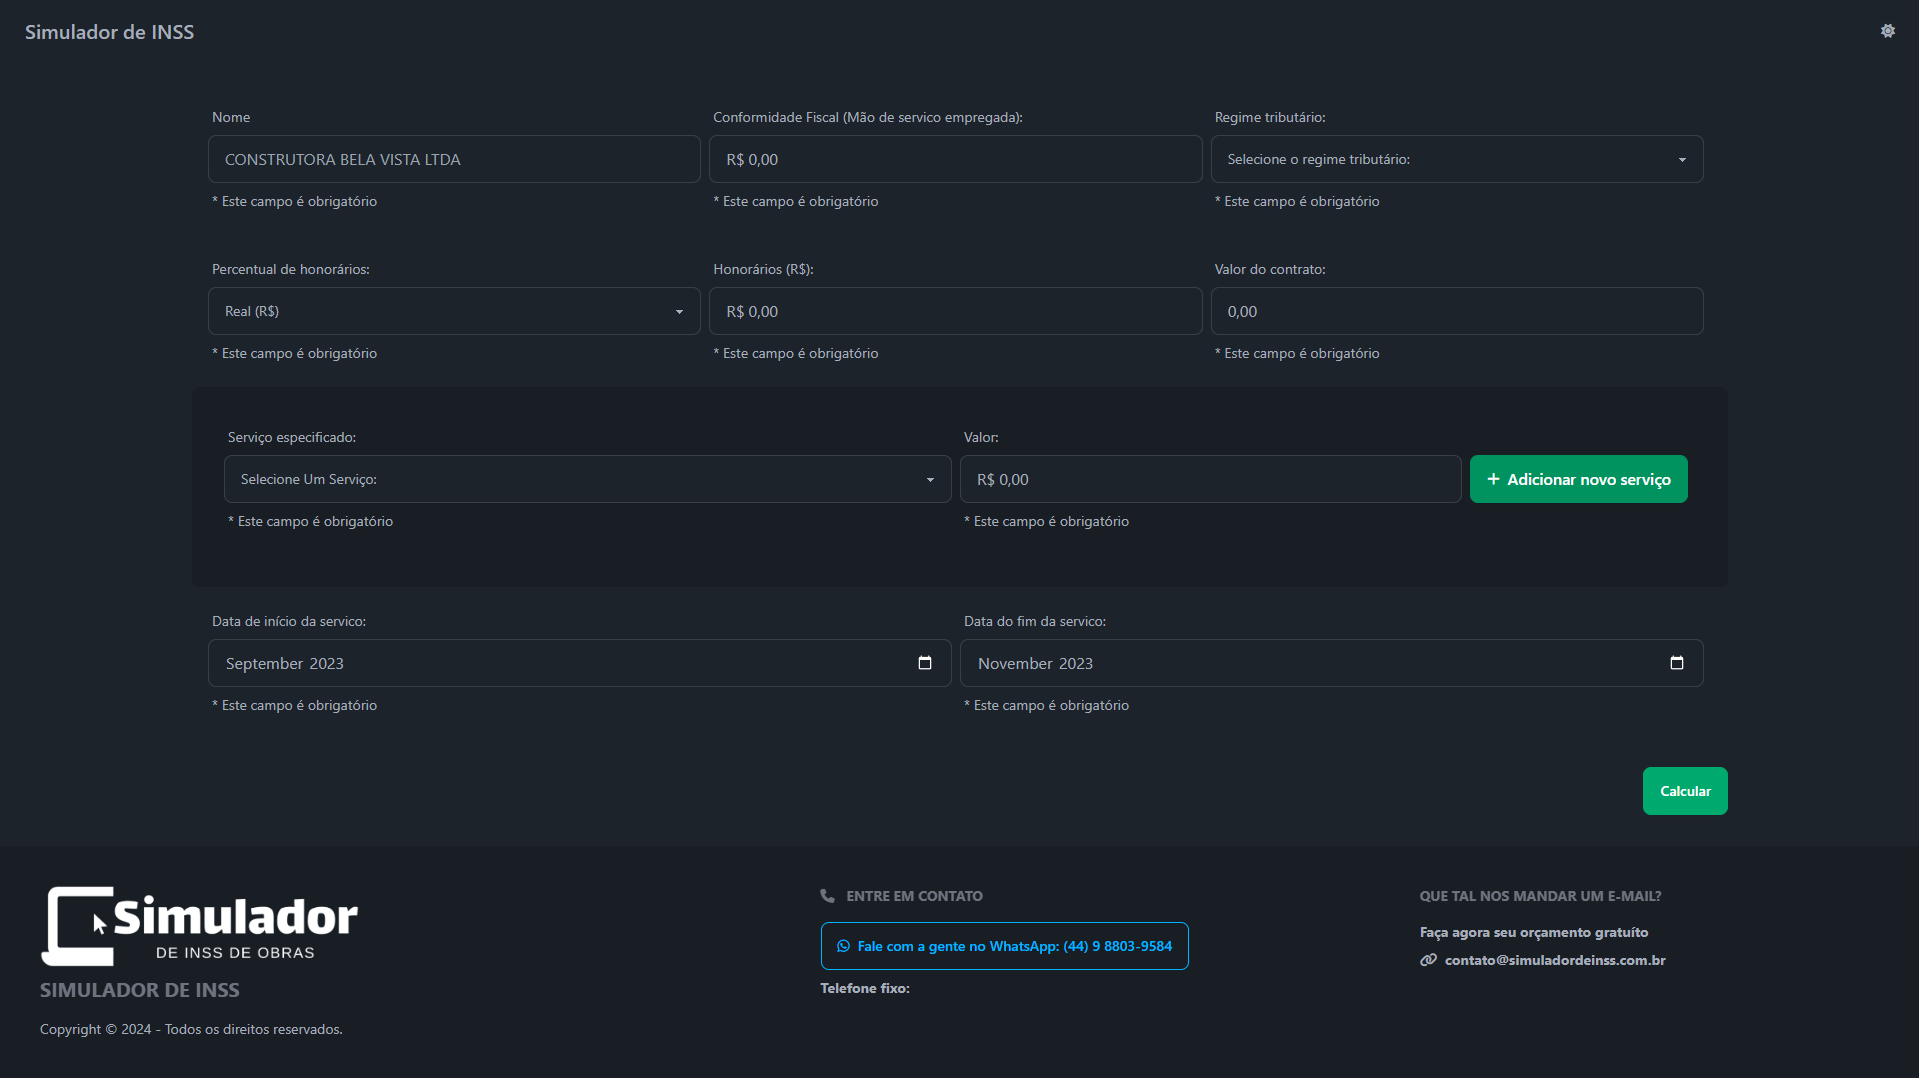
Task: Click the Simulador de INSS header title
Action: [109, 32]
